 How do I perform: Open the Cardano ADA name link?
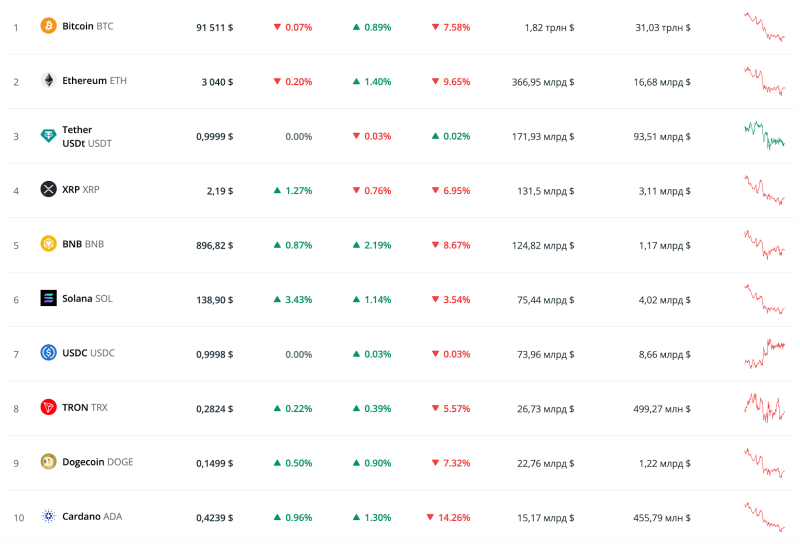click(x=92, y=516)
